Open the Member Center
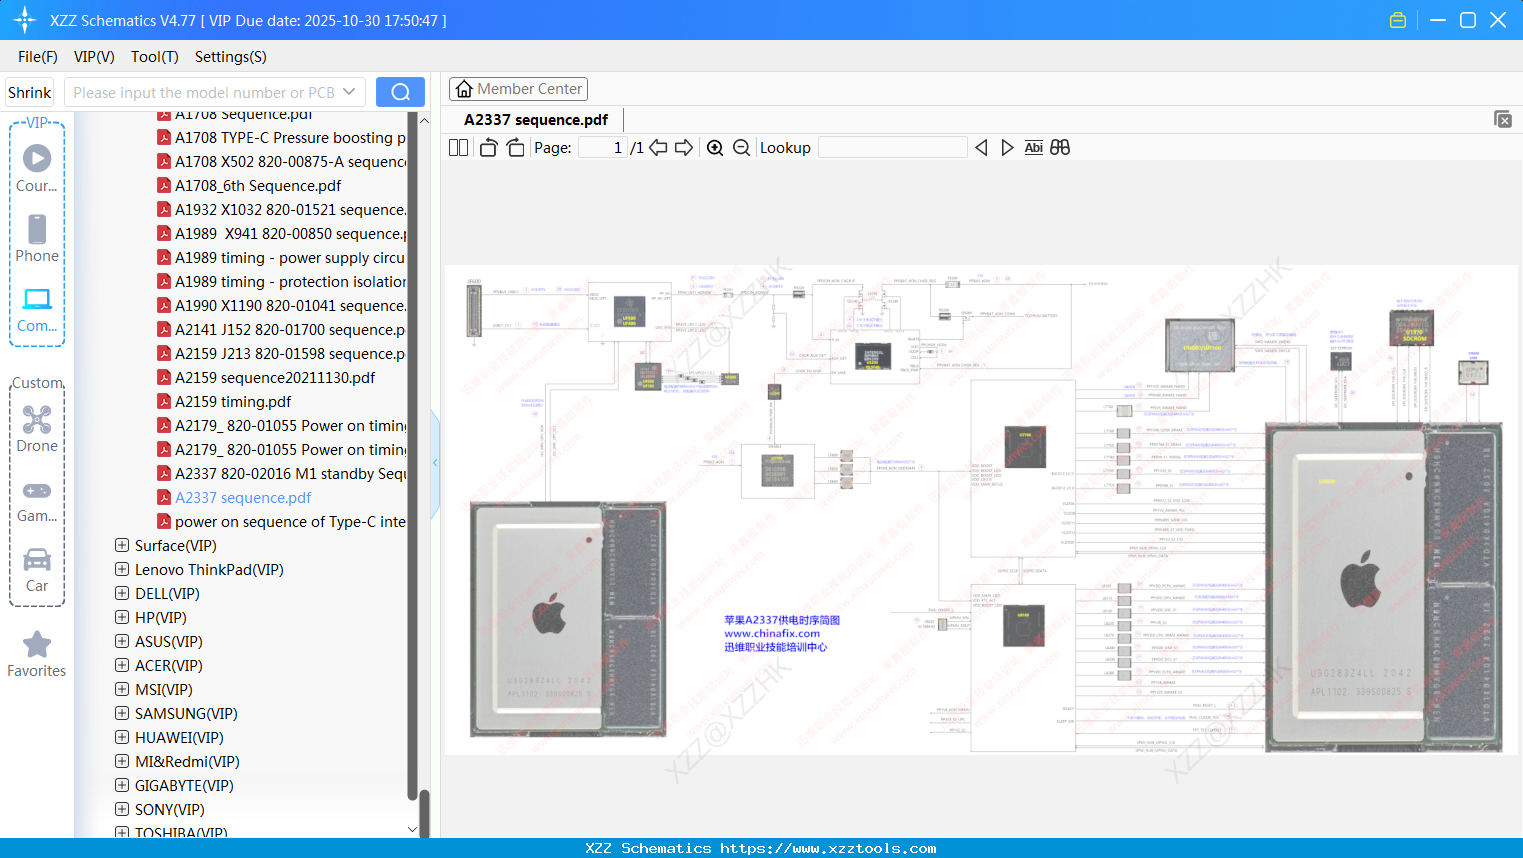Image resolution: width=1523 pixels, height=858 pixels. [x=518, y=89]
